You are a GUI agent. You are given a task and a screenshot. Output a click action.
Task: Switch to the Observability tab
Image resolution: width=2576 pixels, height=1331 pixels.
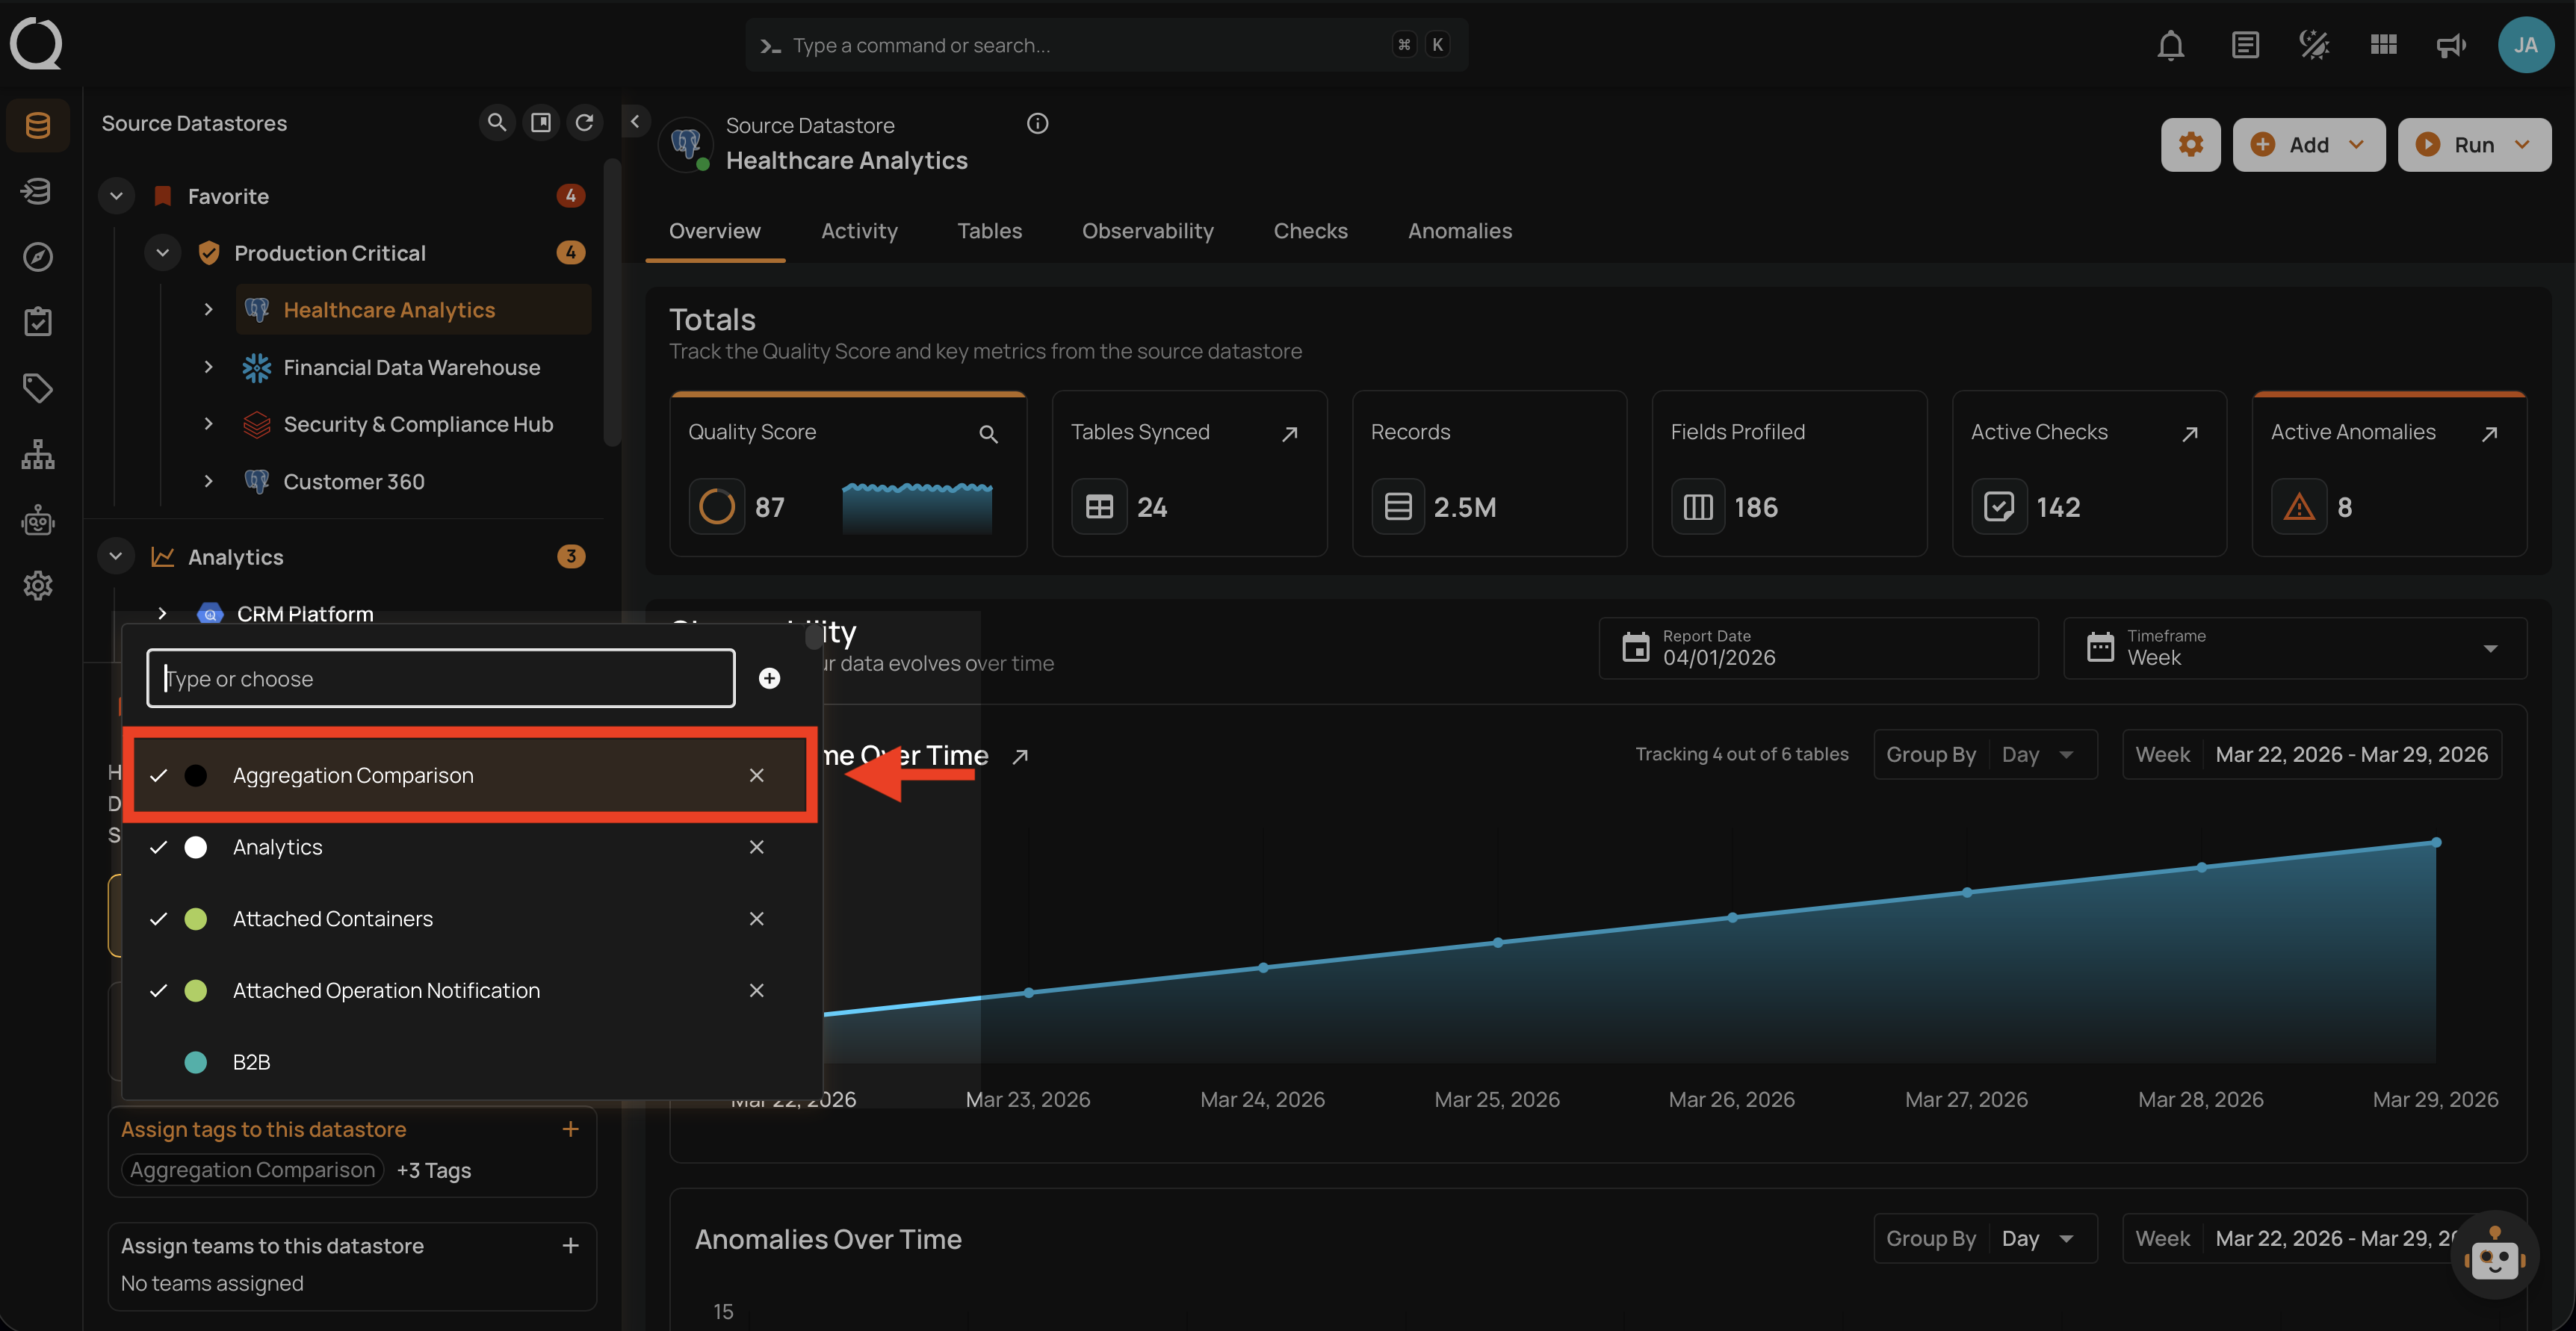(x=1147, y=231)
